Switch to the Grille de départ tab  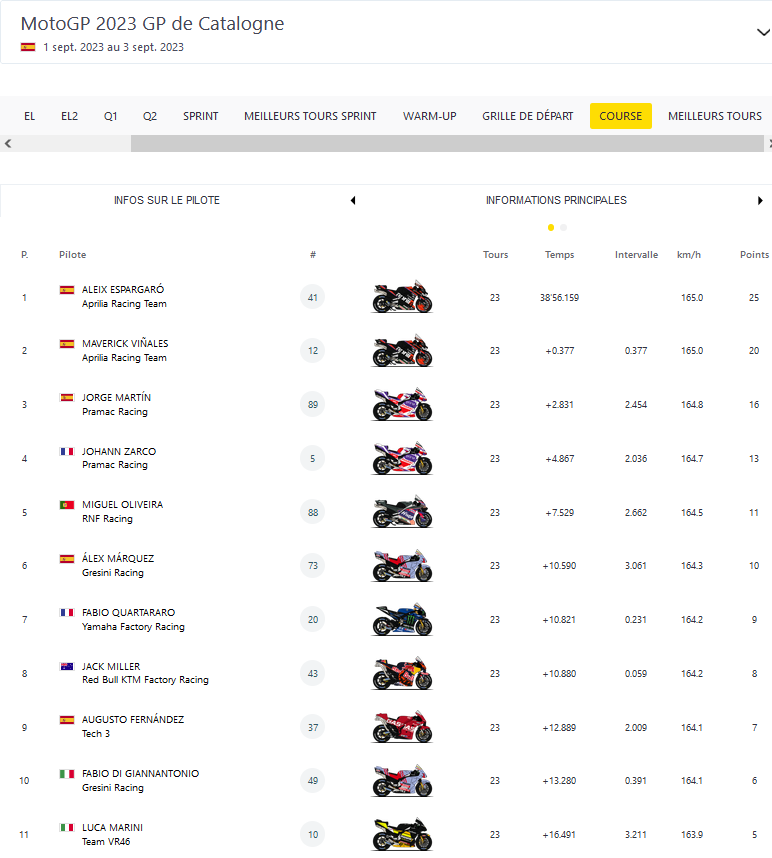click(x=527, y=116)
